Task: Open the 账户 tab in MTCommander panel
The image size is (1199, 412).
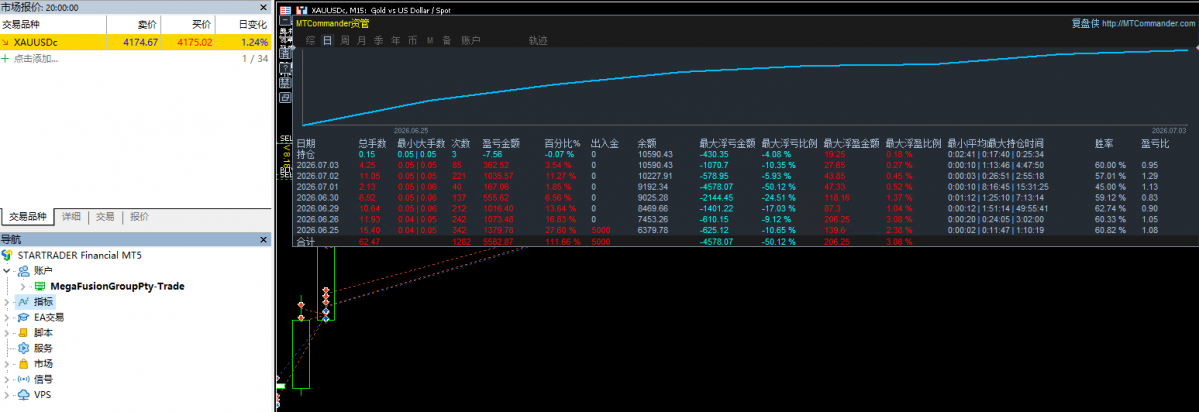Action: tap(471, 41)
